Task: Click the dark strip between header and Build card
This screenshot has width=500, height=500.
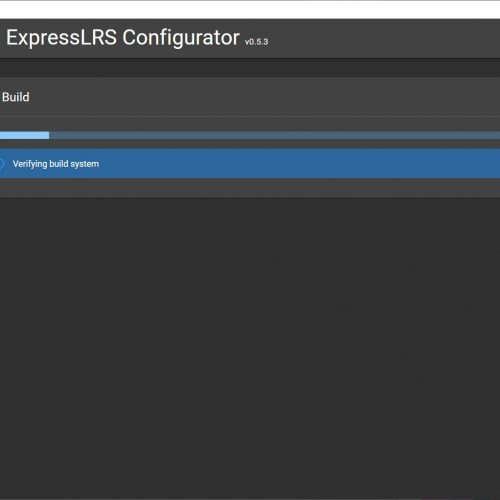Action: (x=250, y=68)
